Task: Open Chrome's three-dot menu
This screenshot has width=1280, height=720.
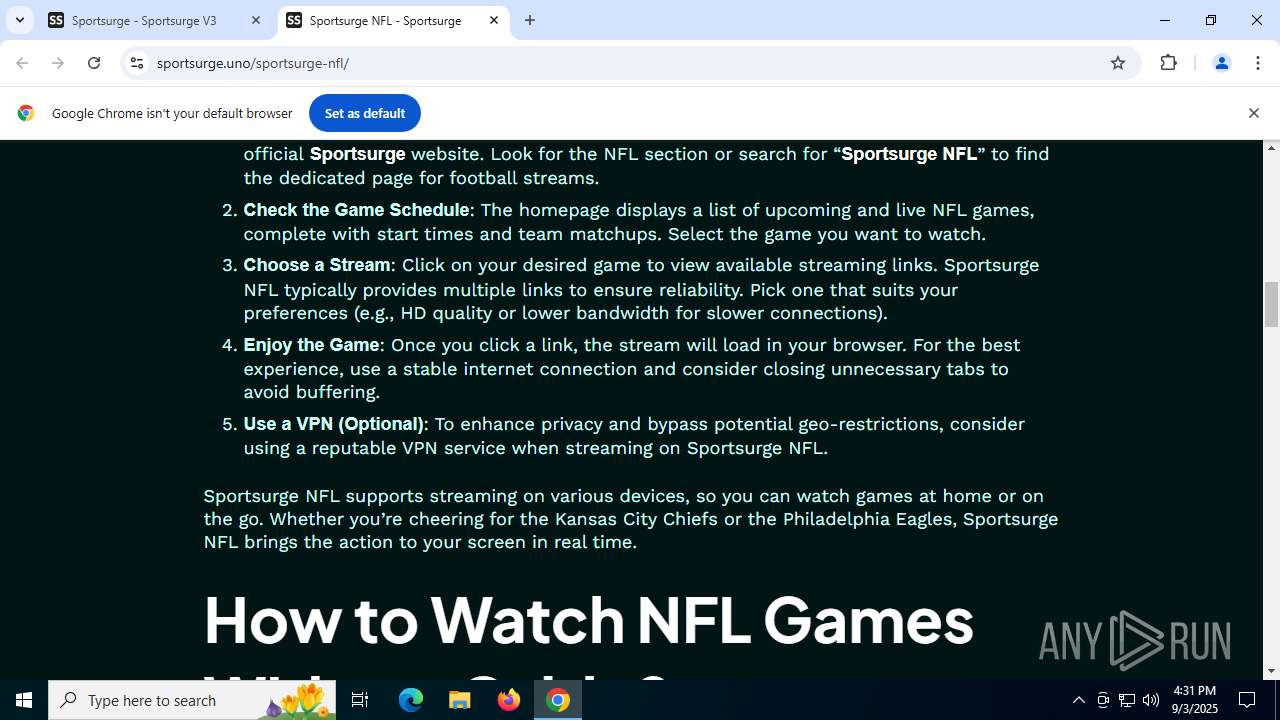Action: coord(1257,63)
